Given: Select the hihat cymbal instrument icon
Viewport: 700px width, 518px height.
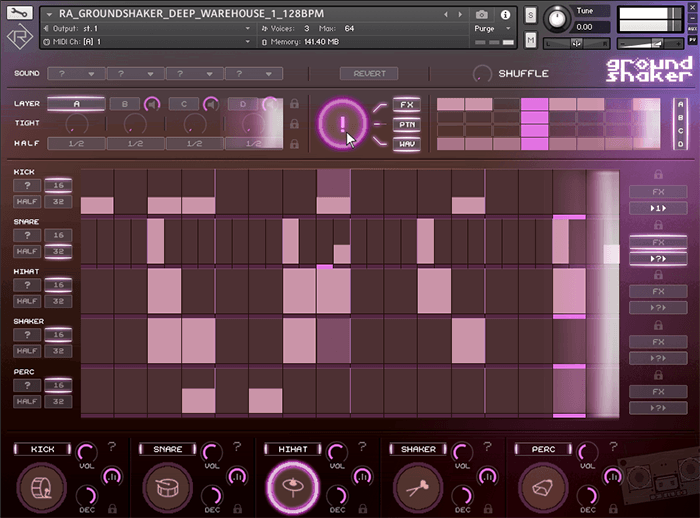Looking at the screenshot, I should 293,487.
